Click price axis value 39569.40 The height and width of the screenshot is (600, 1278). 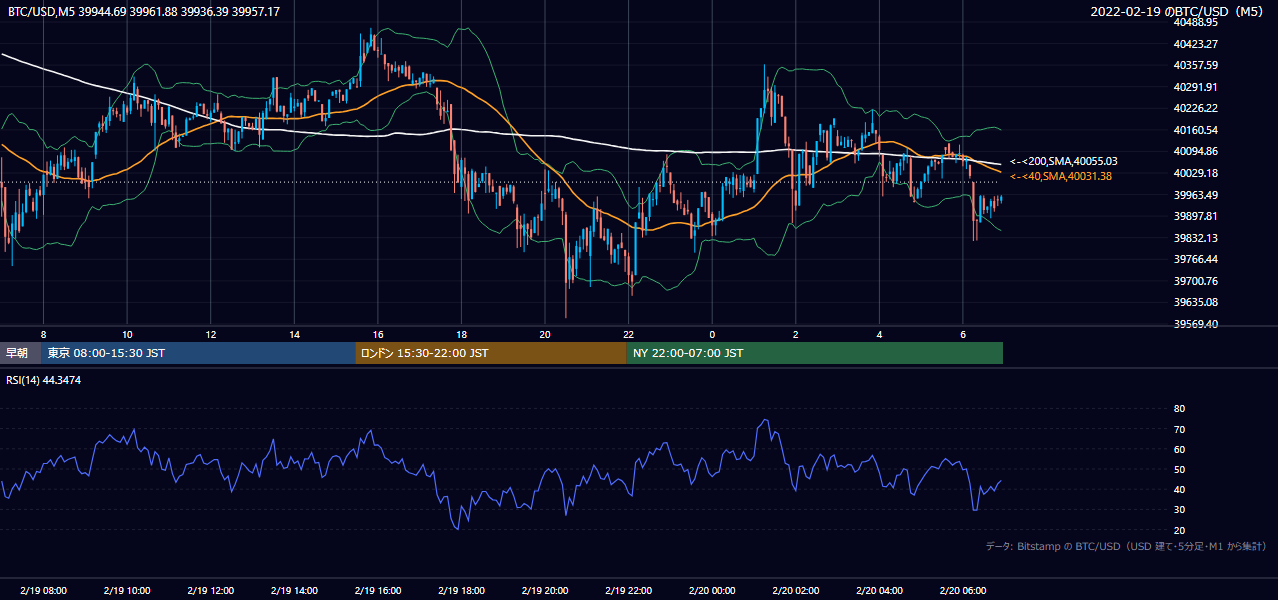pyautogui.click(x=1196, y=324)
